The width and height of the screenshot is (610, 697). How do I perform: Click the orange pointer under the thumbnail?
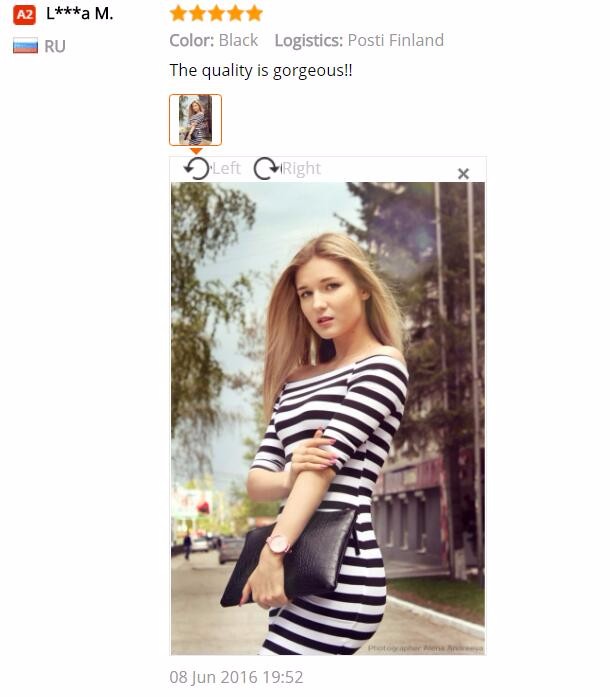[x=196, y=151]
